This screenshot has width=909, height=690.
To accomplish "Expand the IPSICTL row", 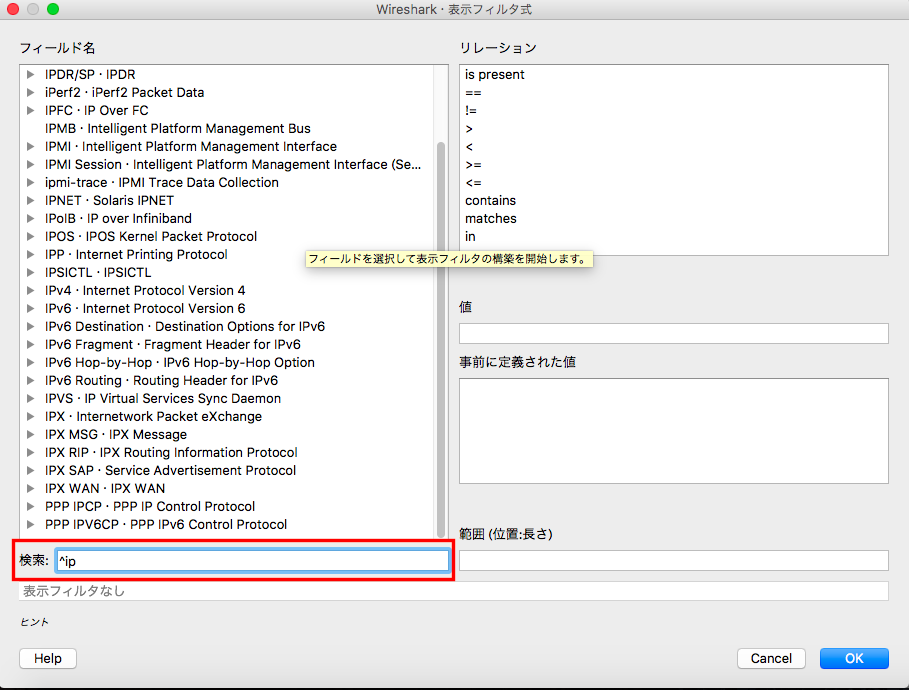I will pyautogui.click(x=31, y=272).
